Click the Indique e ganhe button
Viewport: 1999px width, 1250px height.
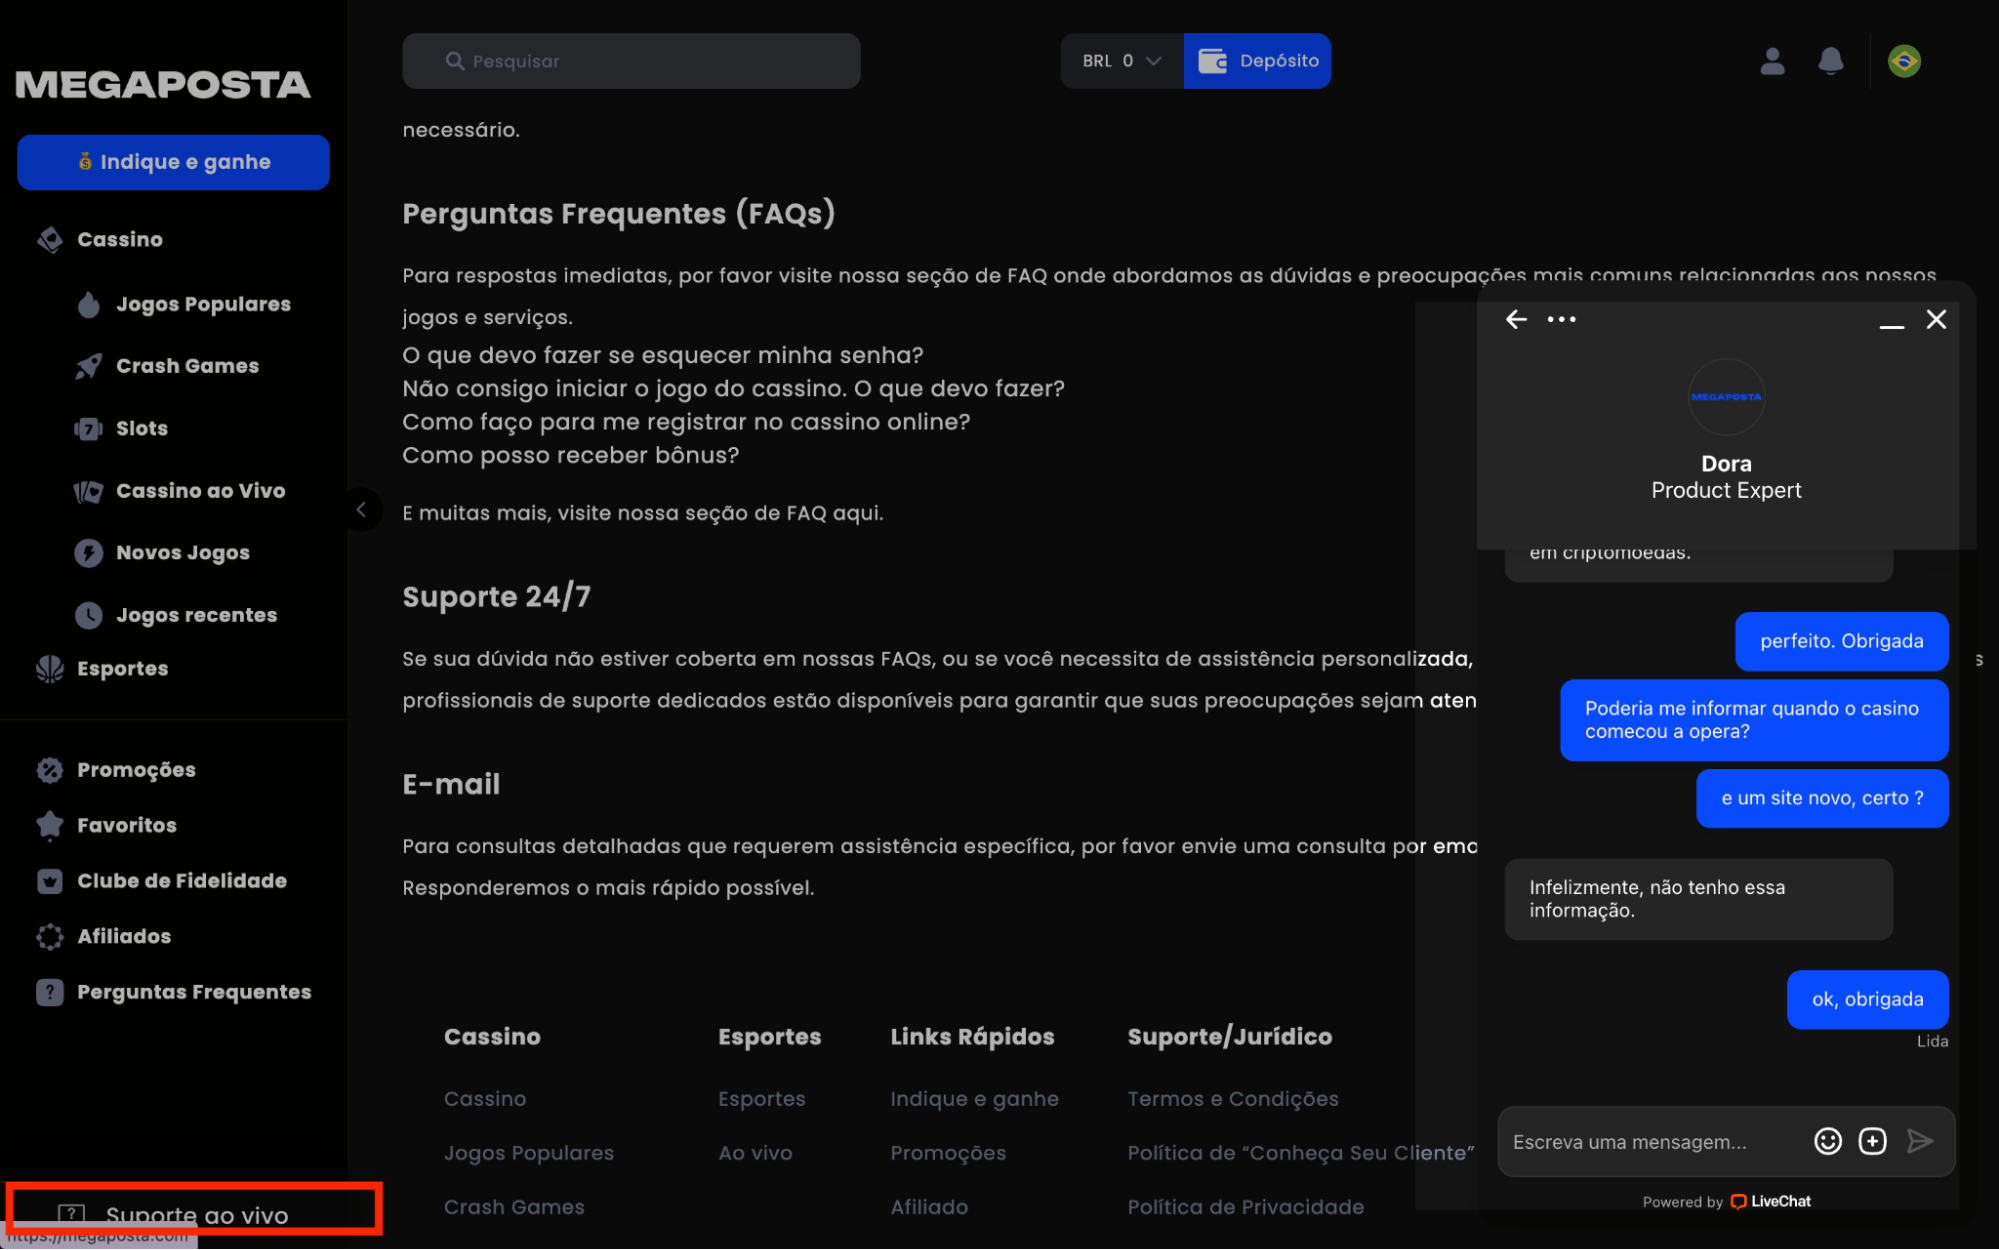173,162
